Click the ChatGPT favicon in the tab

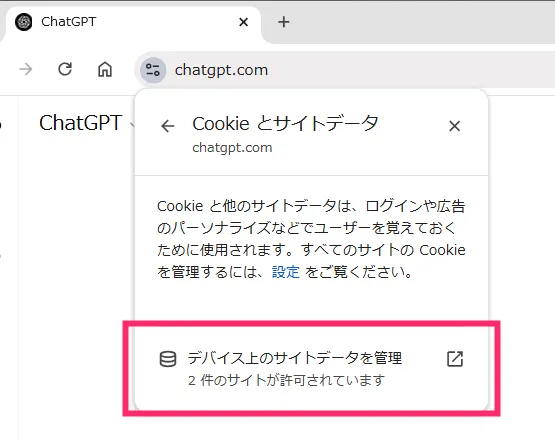(24, 22)
